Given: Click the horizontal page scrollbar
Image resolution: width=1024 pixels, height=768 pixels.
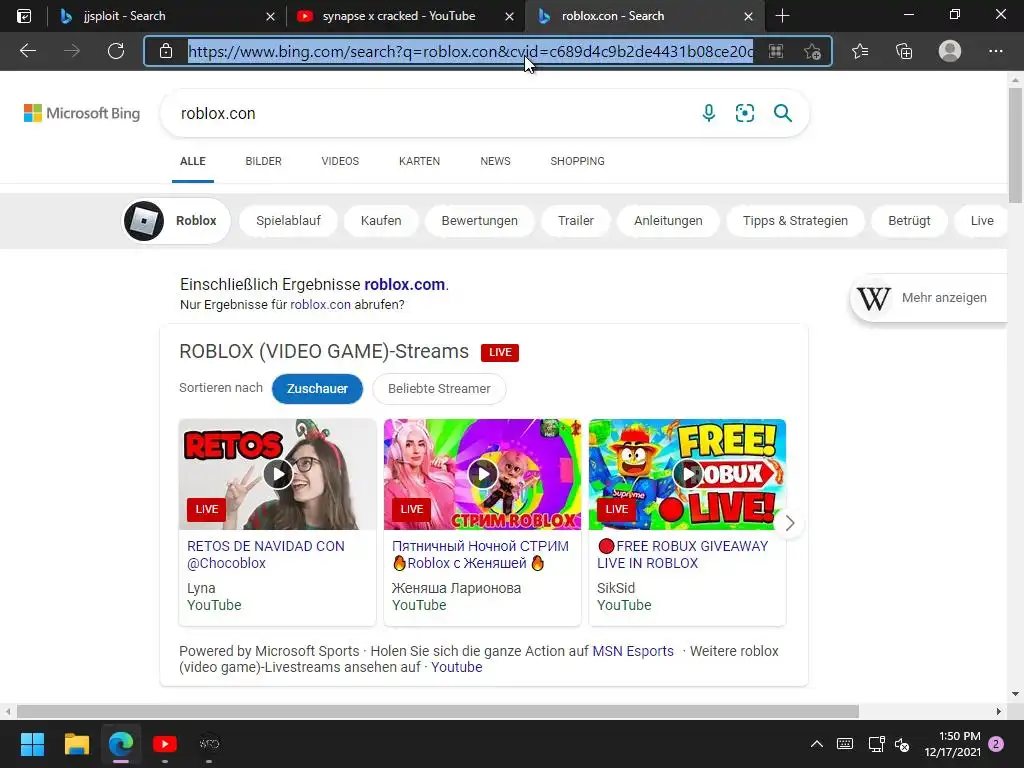Looking at the screenshot, I should [x=438, y=711].
